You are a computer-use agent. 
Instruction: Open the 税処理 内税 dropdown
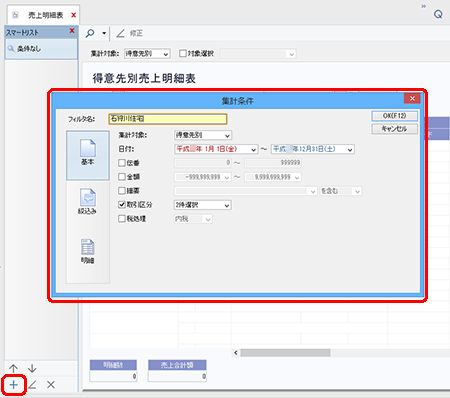point(193,219)
